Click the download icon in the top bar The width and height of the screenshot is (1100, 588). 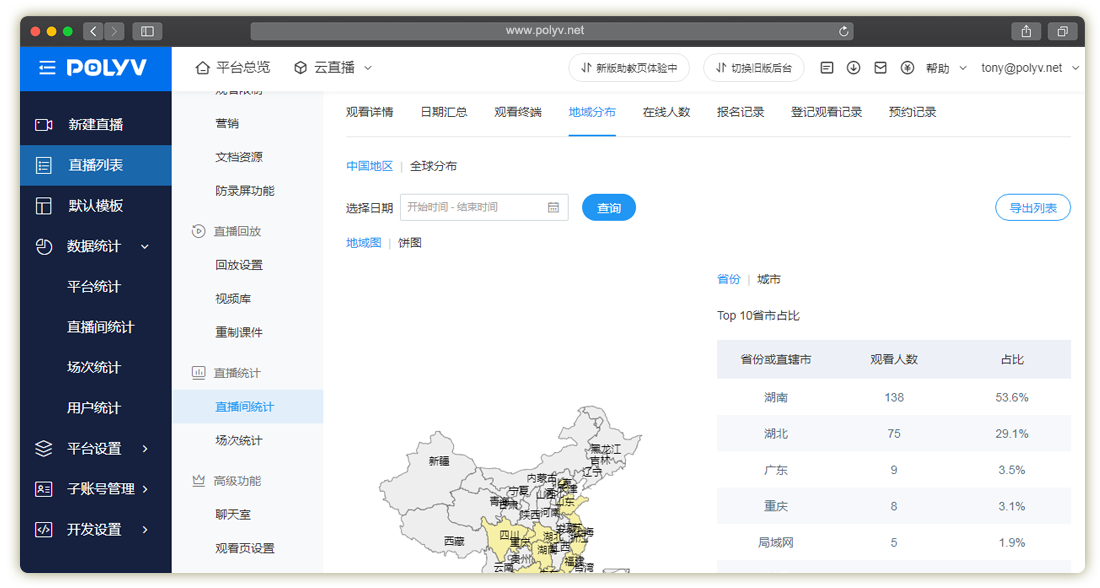(x=853, y=68)
